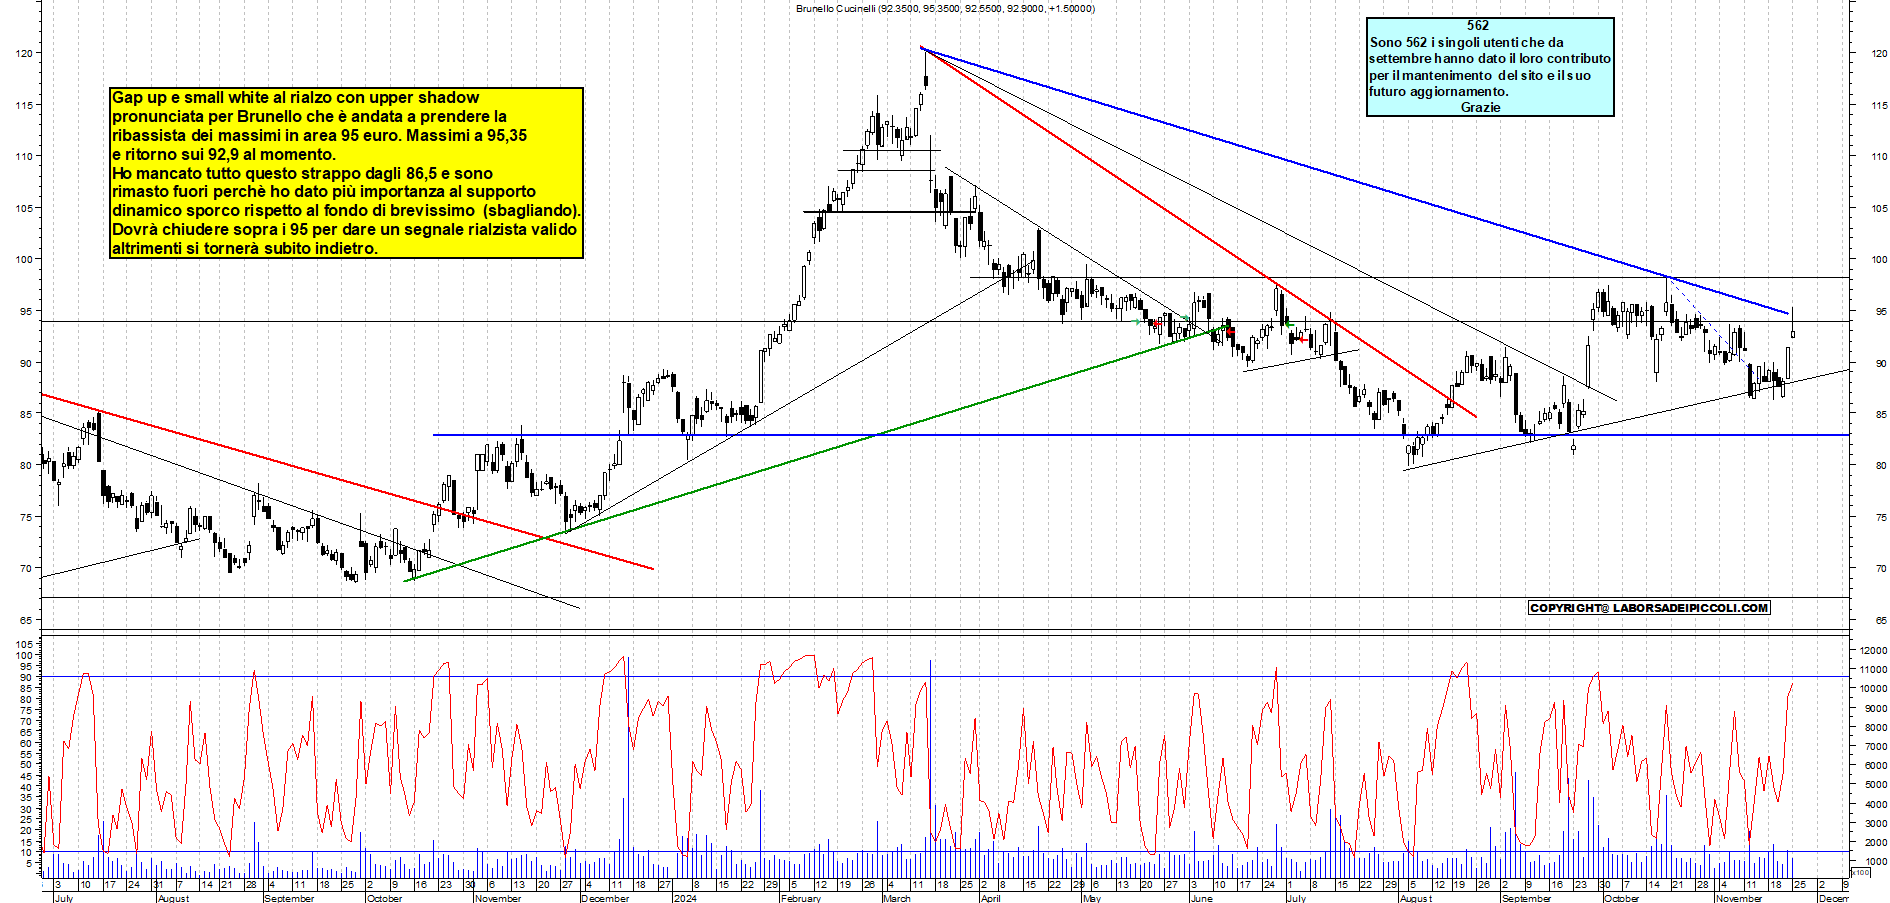
Task: Click the line 'Dovrà chiudere sopra i 95' in yellow box
Action: [x=344, y=229]
